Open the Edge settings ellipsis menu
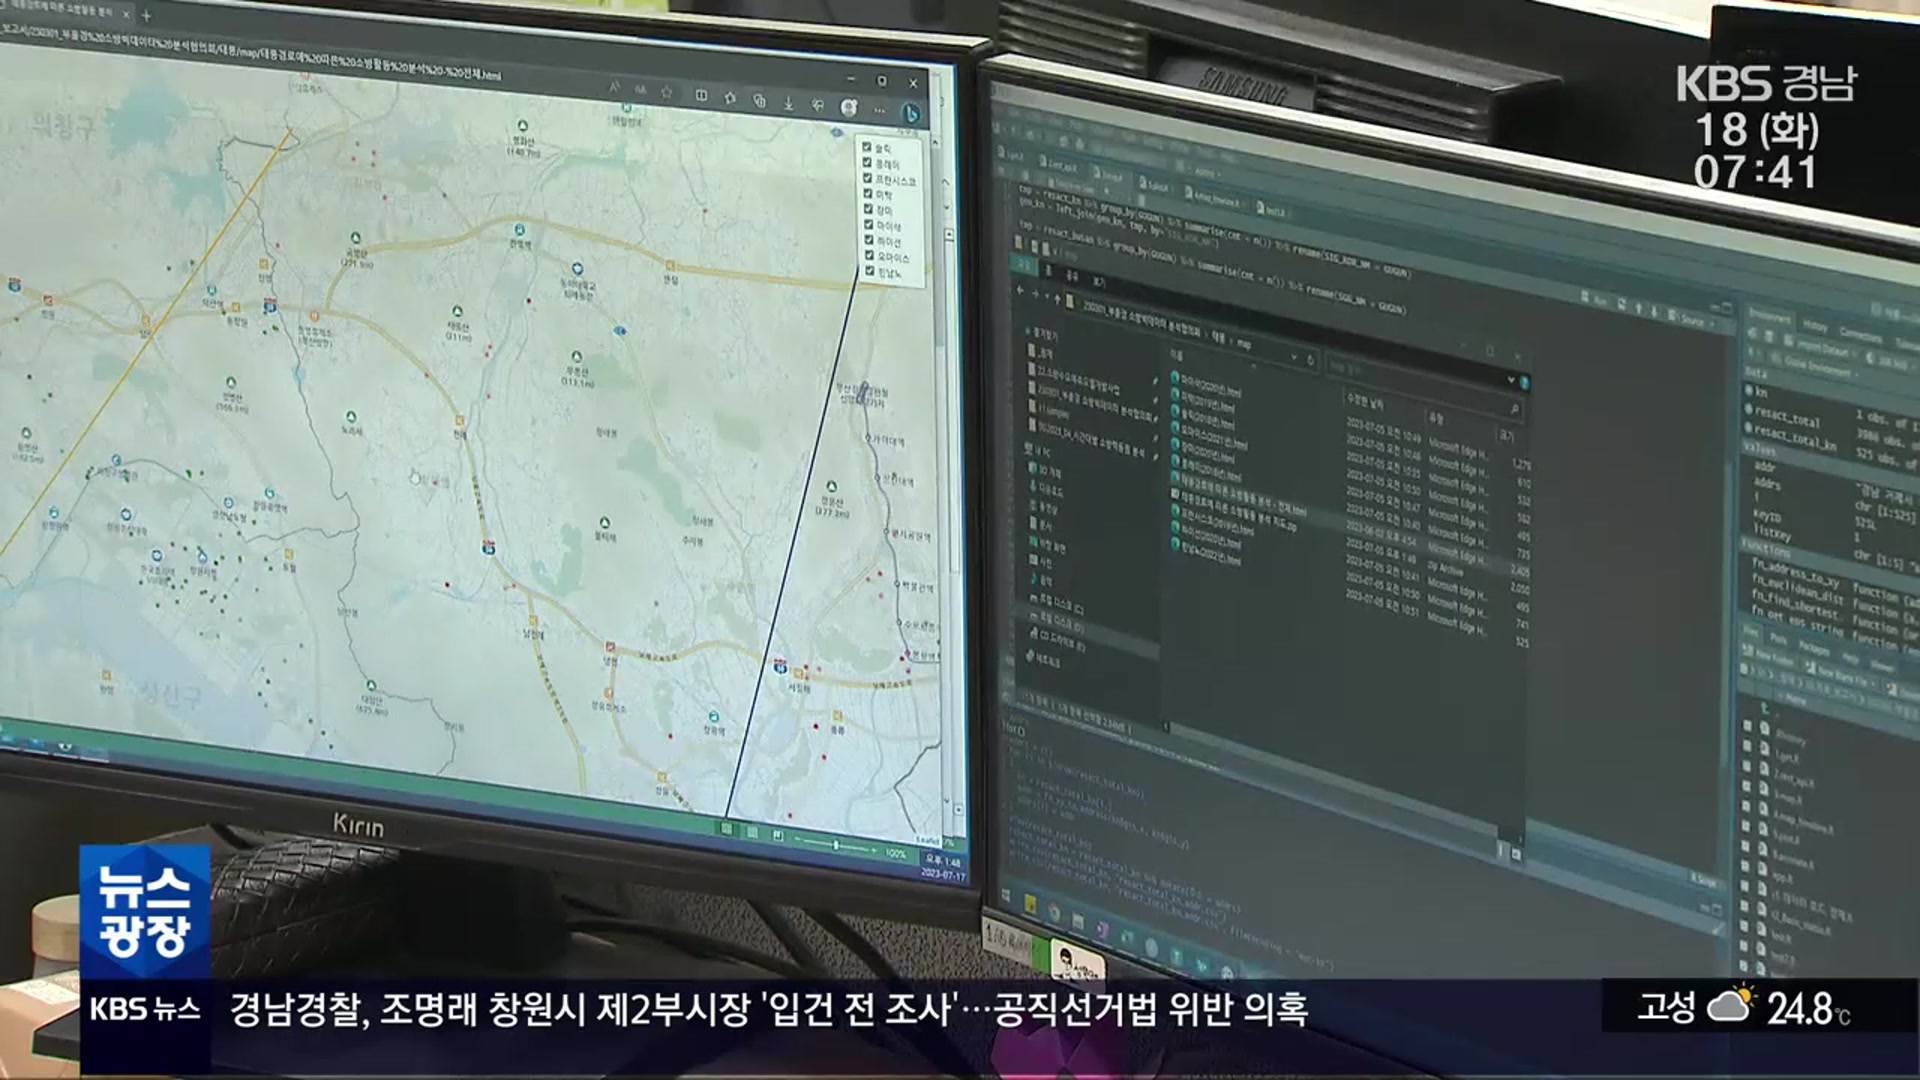The width and height of the screenshot is (1920, 1080). pyautogui.click(x=879, y=110)
